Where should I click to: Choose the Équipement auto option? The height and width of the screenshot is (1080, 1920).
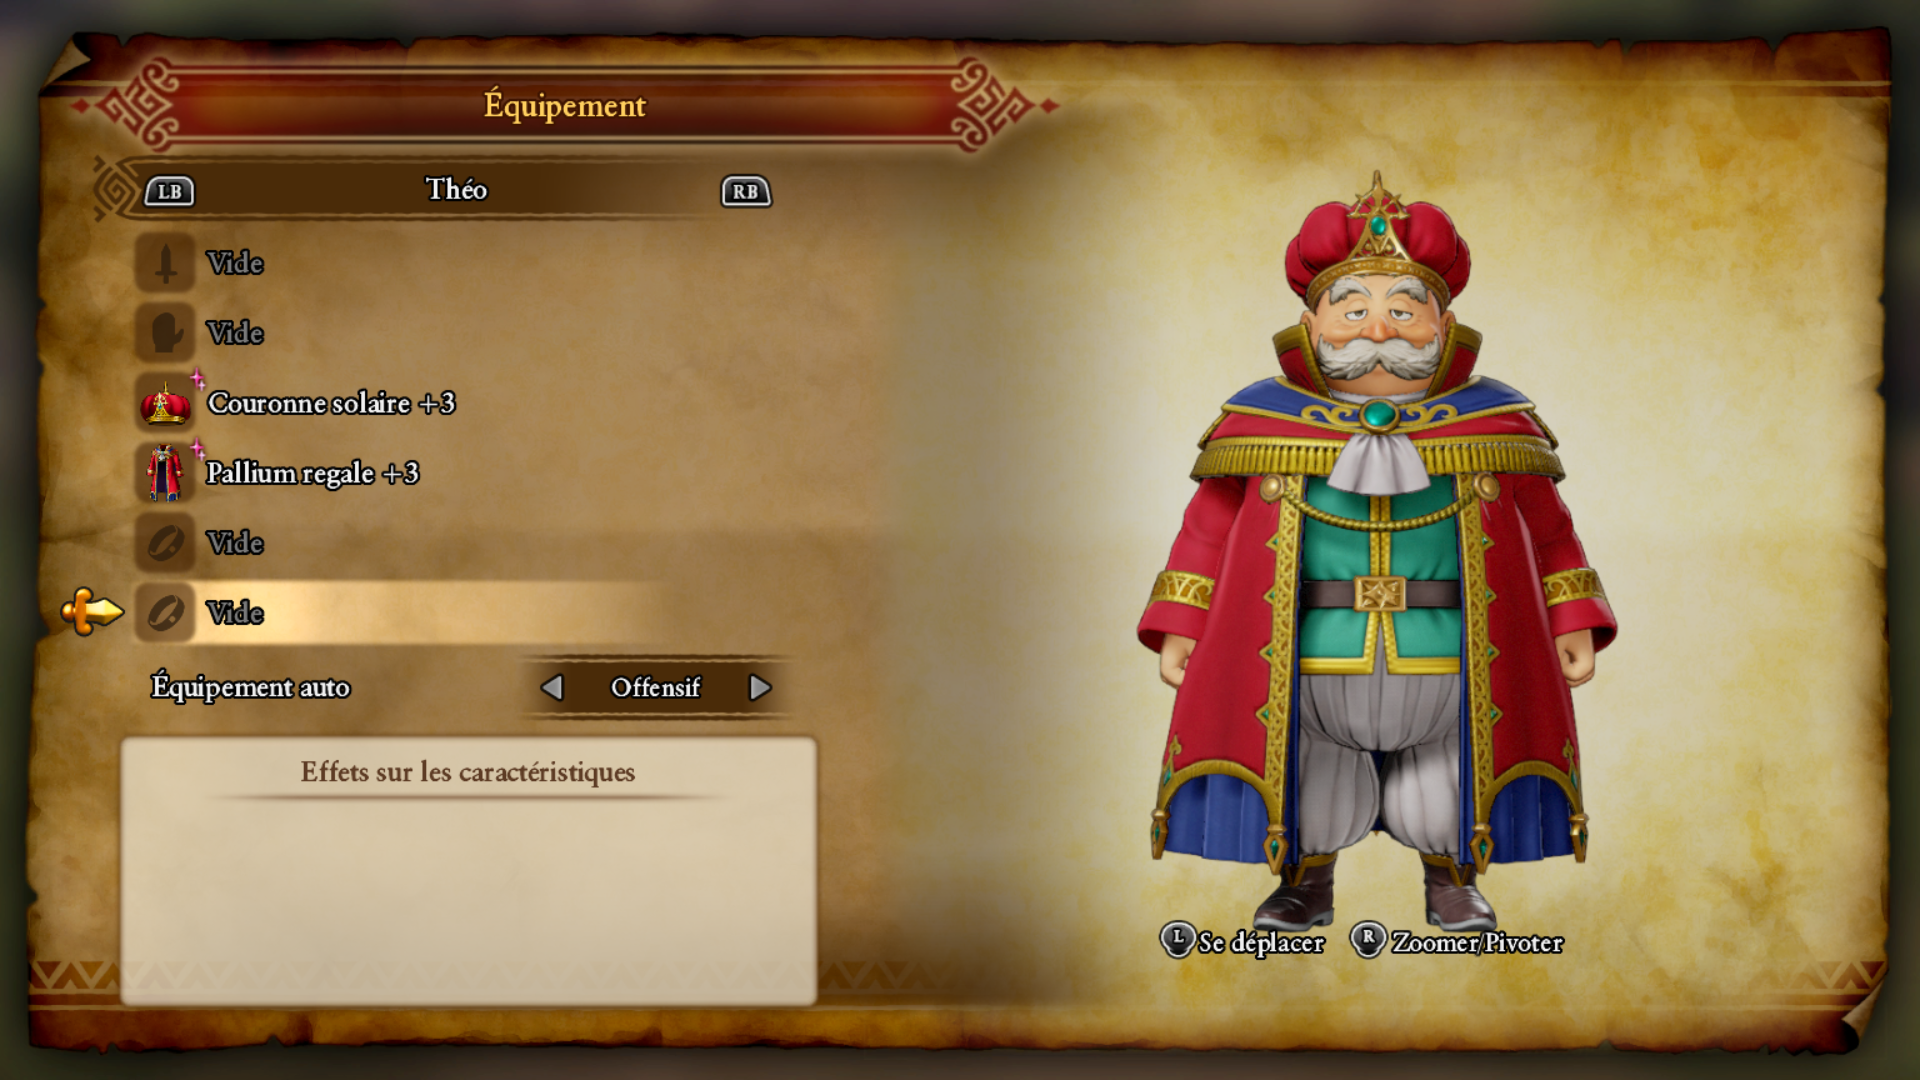[x=251, y=688]
